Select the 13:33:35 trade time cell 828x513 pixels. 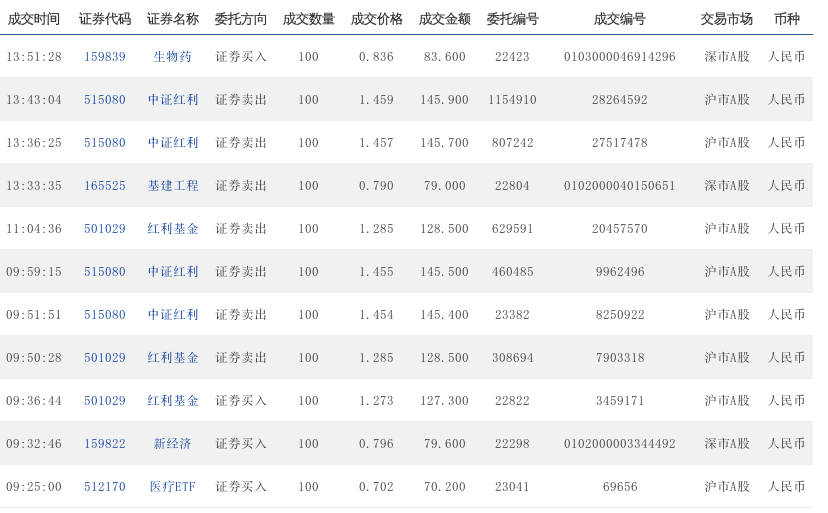coord(34,185)
